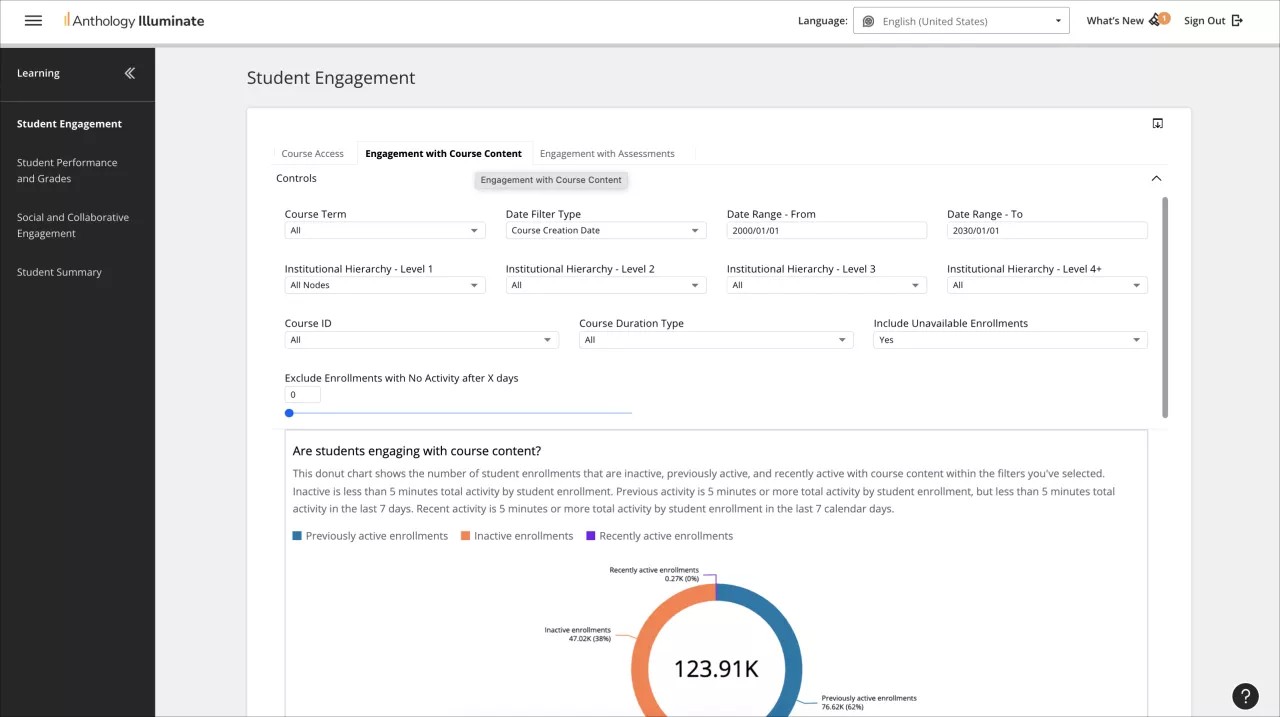
Task: Click the Sign Out arrow icon
Action: tap(1237, 20)
